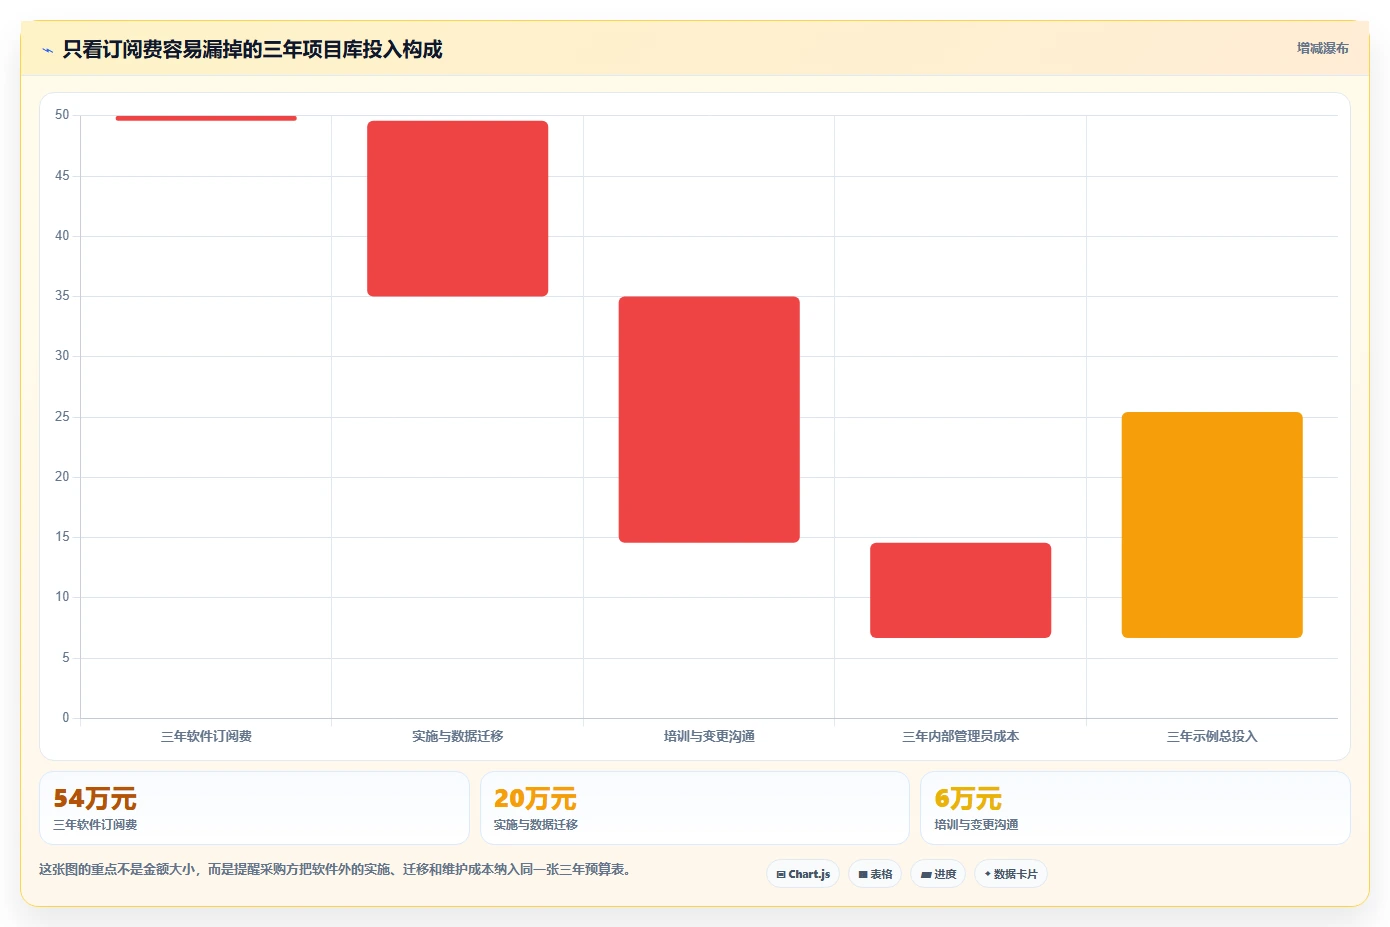Click the Chart.js pill tag
Viewport: 1390px width, 927px height.
coord(803,874)
